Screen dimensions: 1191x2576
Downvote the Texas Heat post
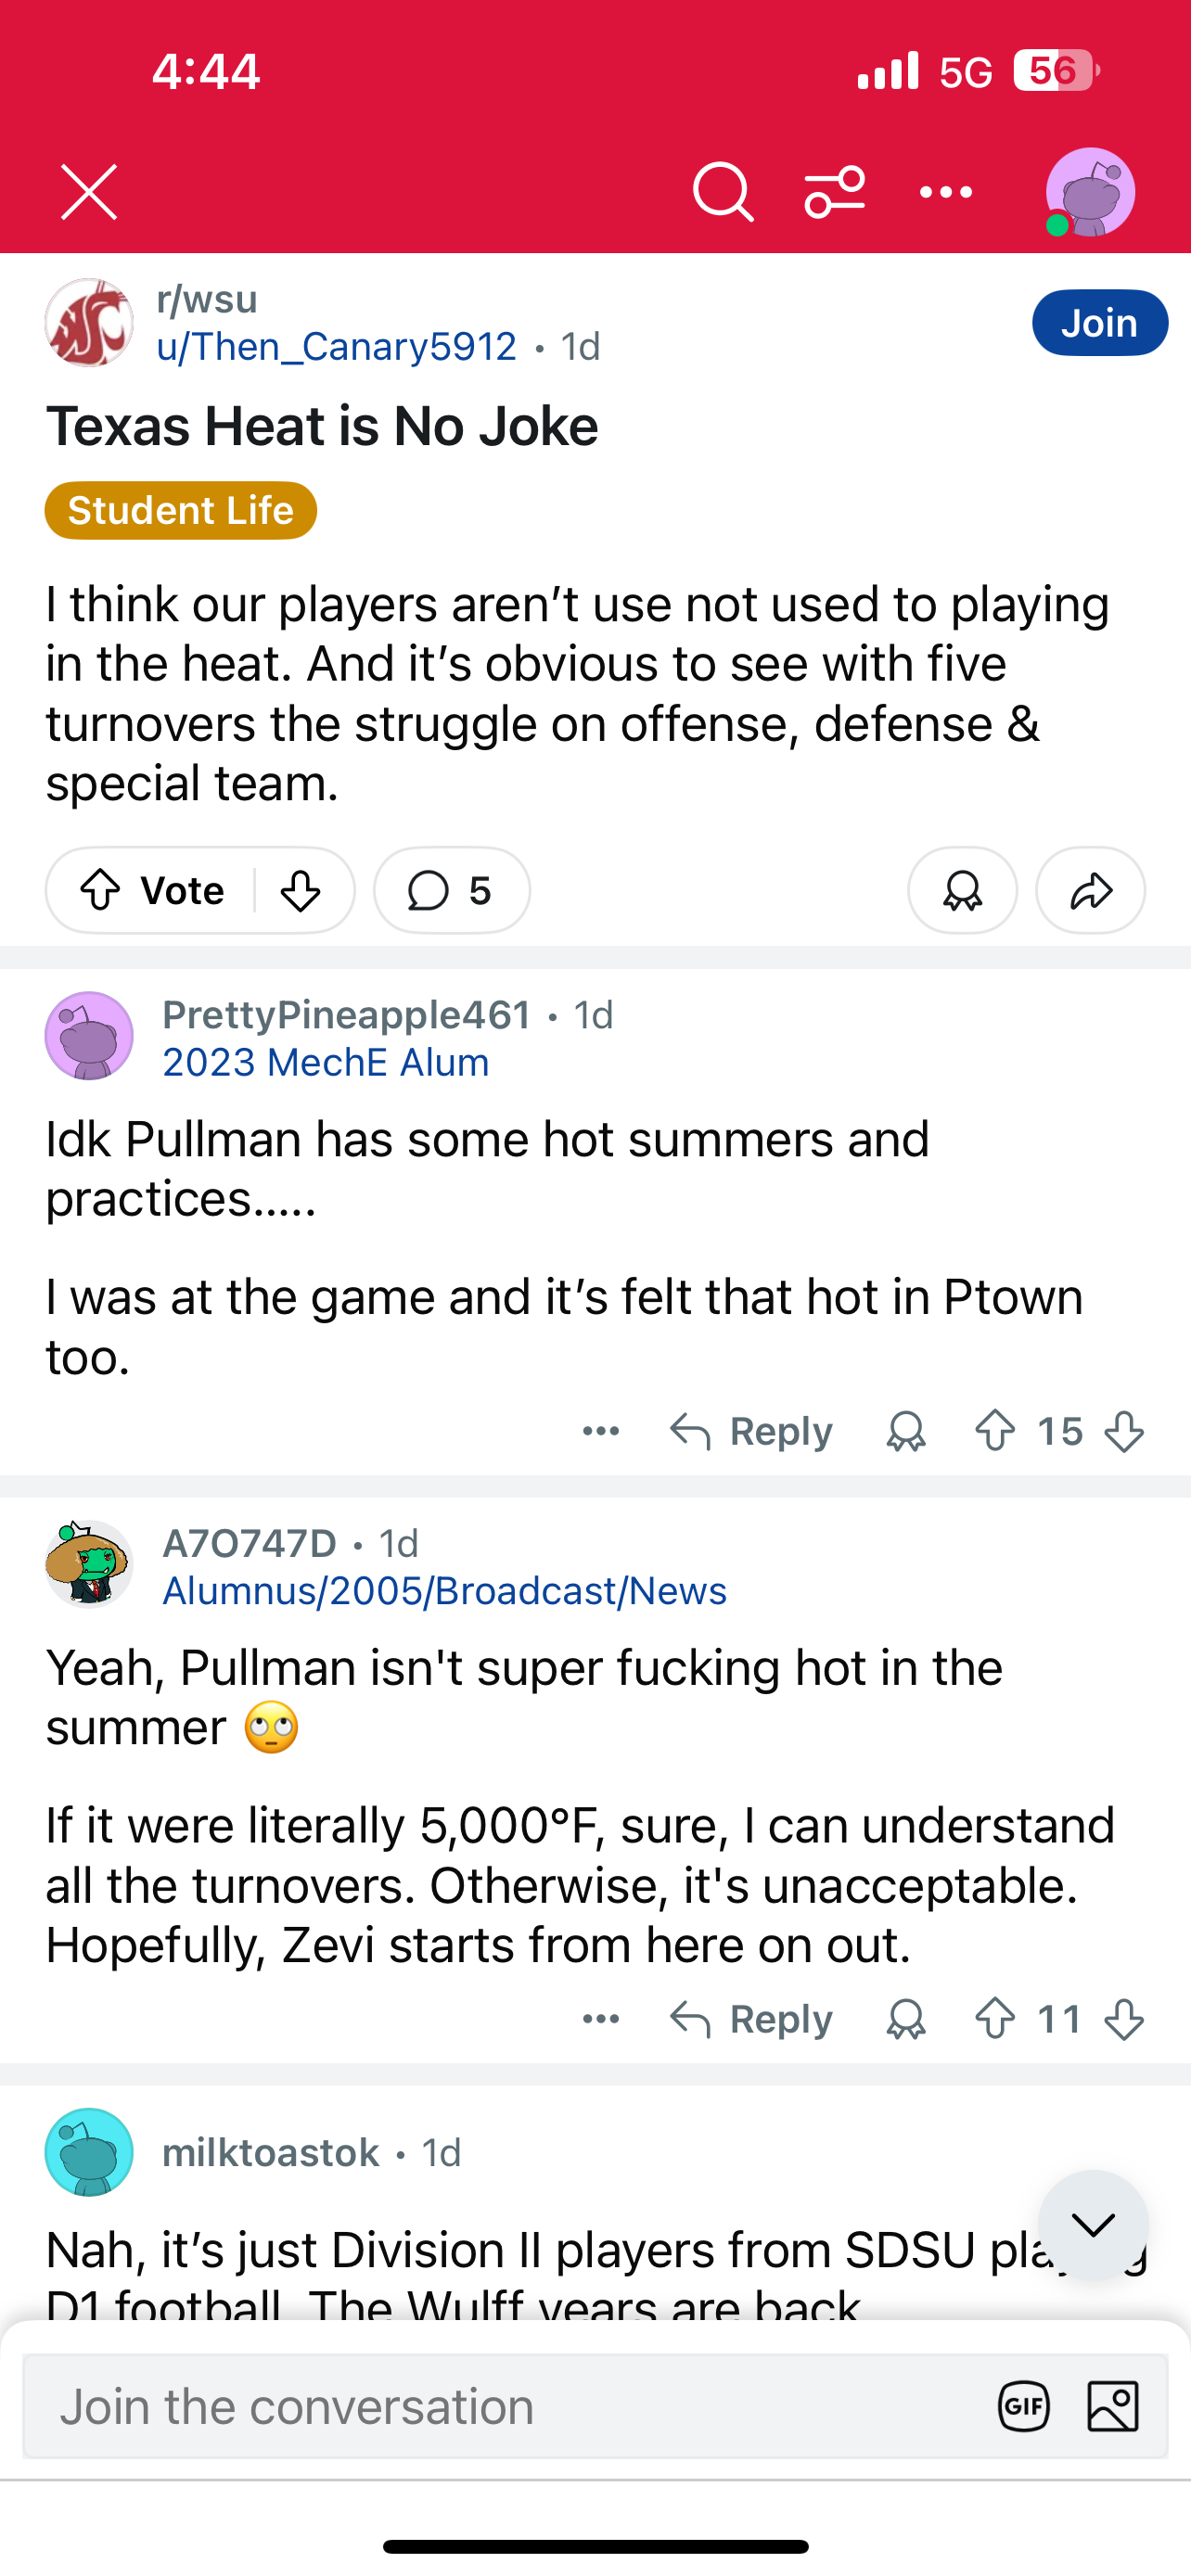coord(300,890)
